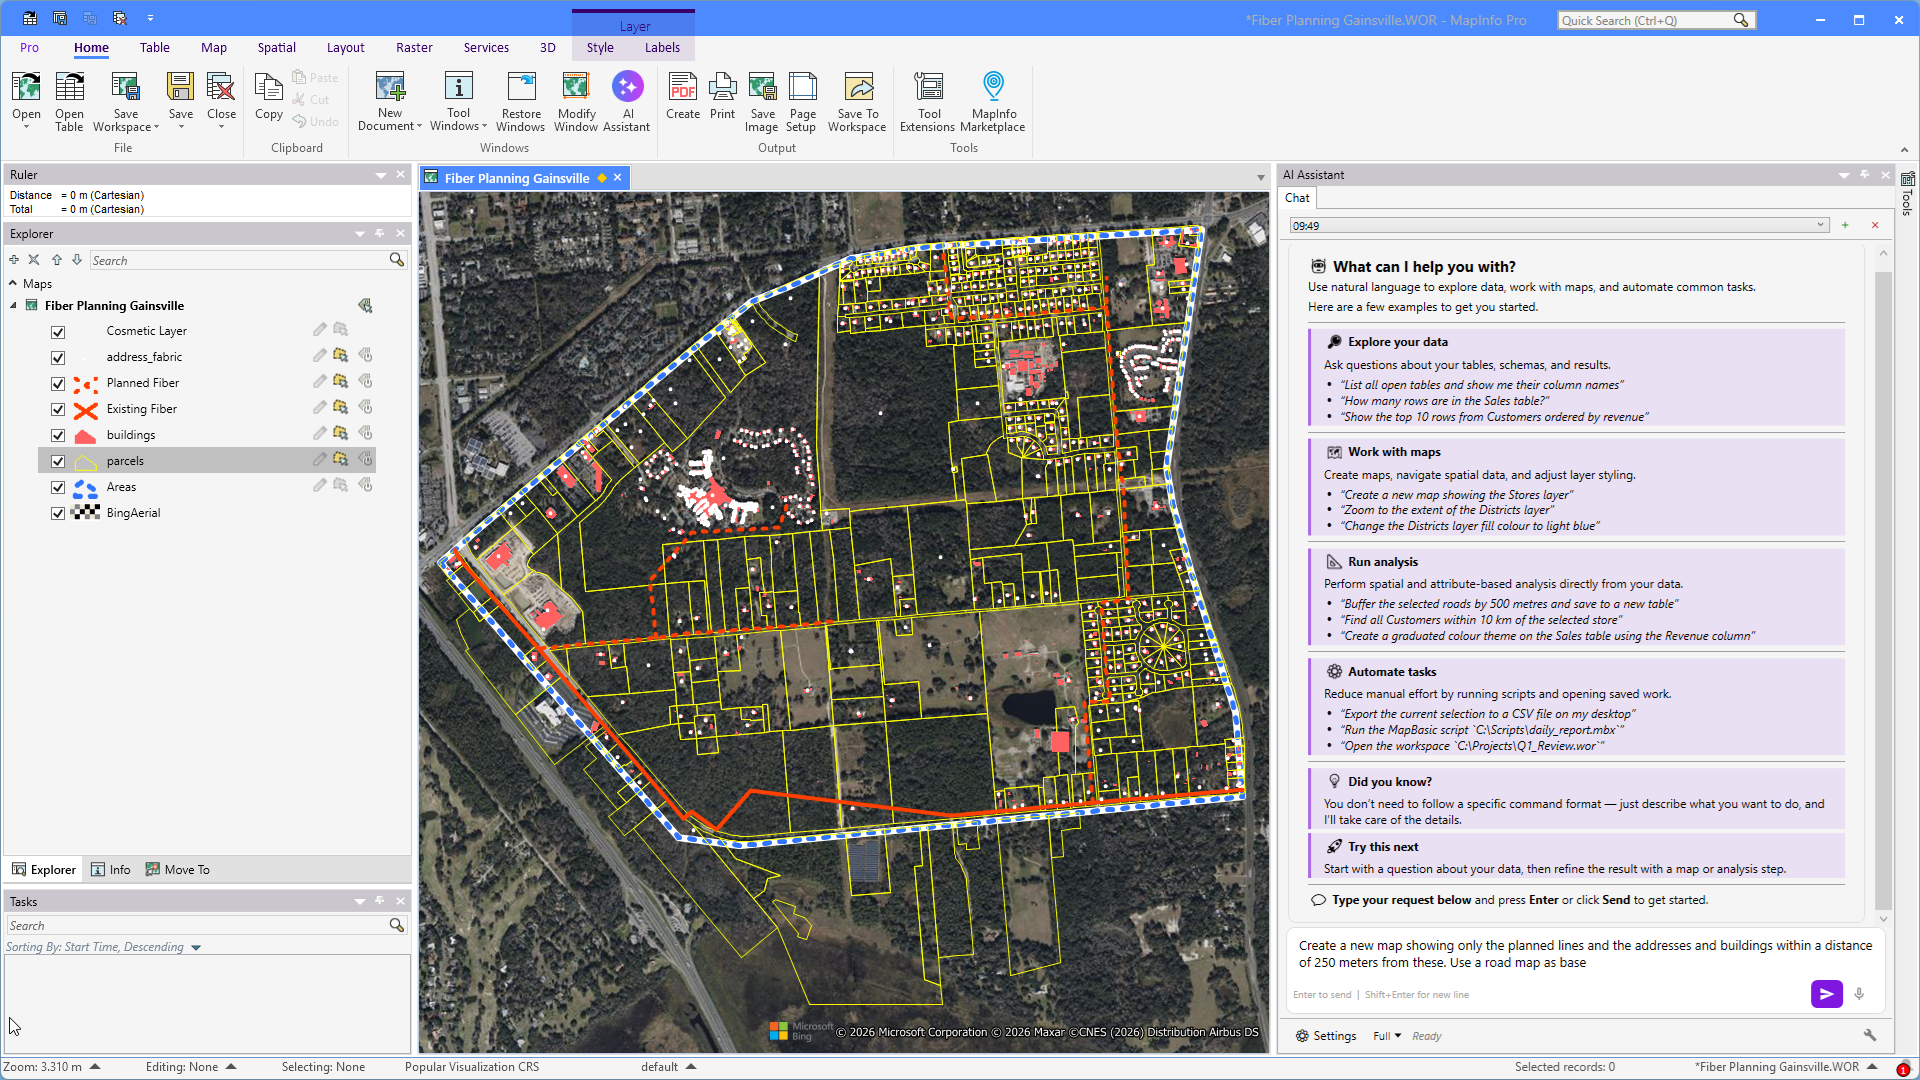The height and width of the screenshot is (1080, 1920).
Task: Open AI Assistant Settings
Action: tap(1326, 1036)
